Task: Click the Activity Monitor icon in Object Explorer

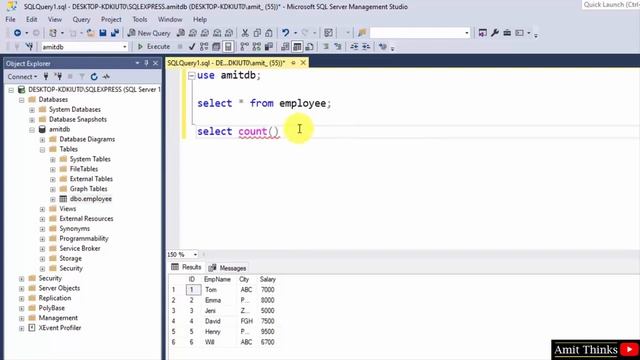Action: coord(106,77)
